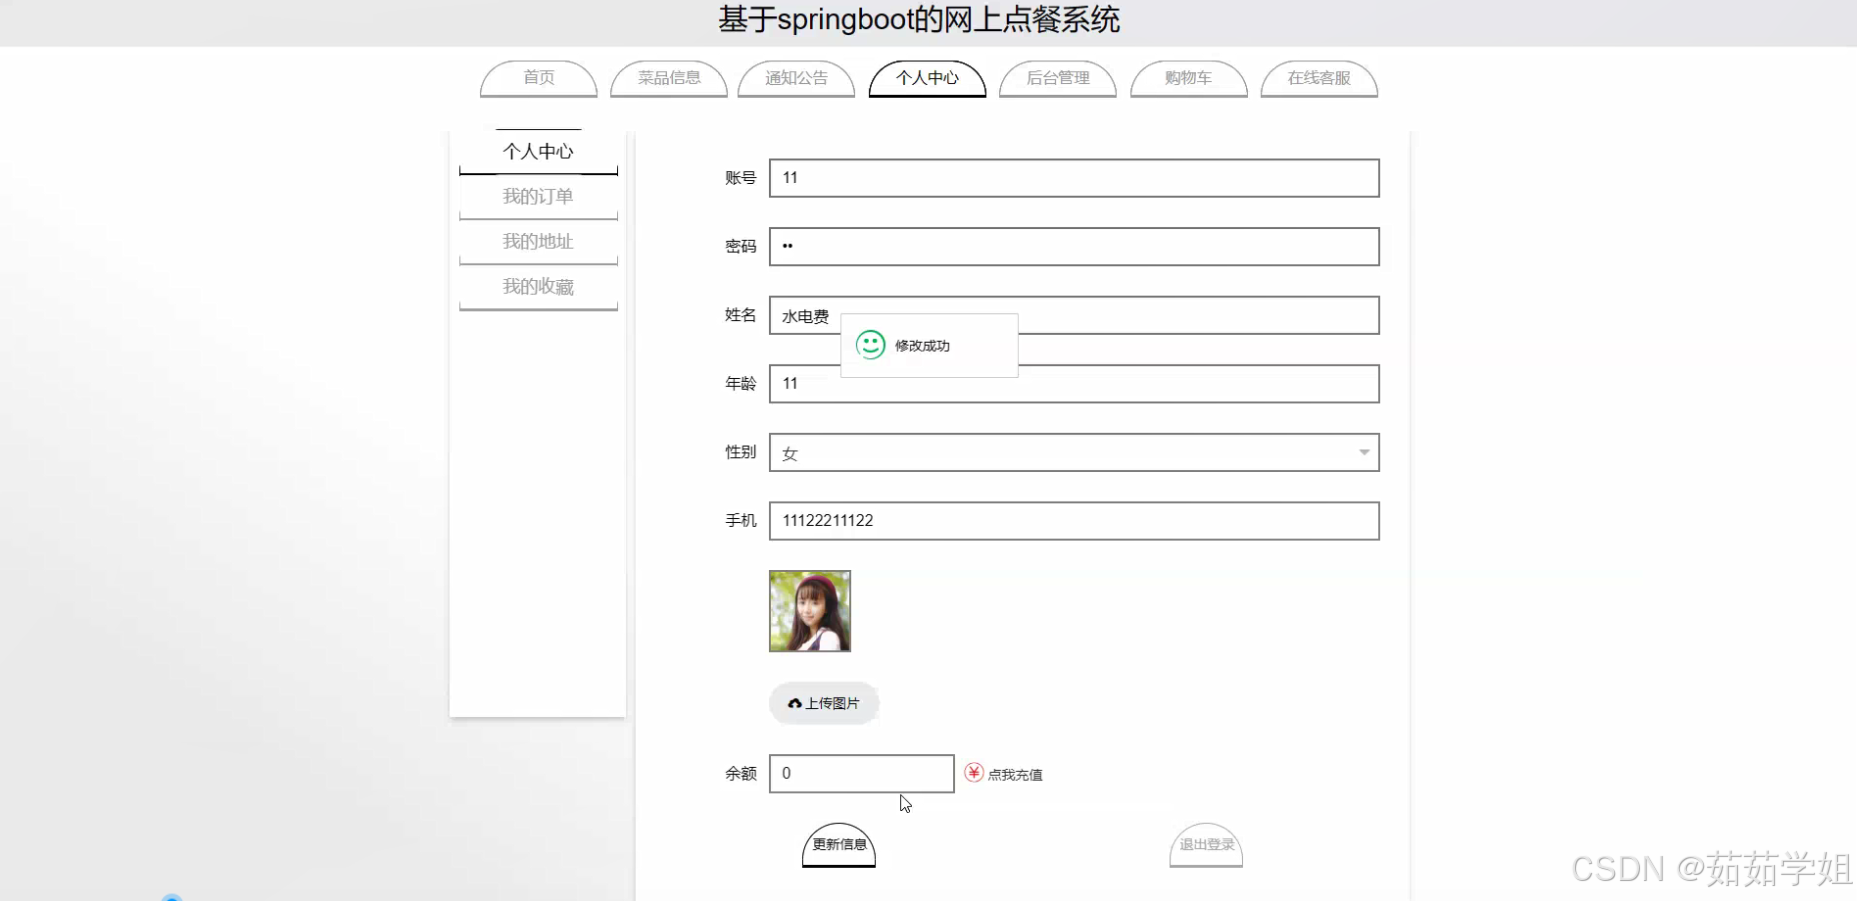Viewport: 1857px width, 901px height.
Task: Select 女 in the gender combo box
Action: 1073,452
